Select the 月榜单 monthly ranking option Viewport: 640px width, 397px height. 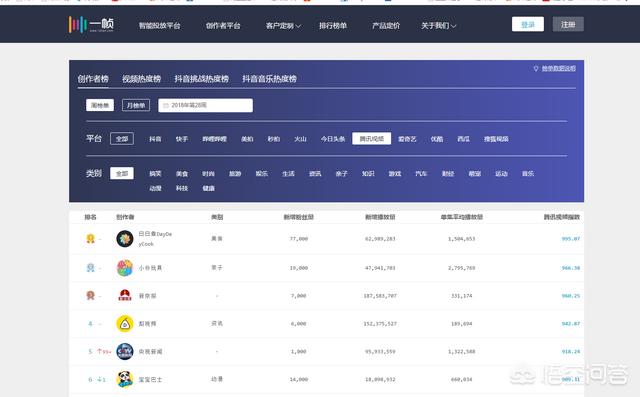[136, 105]
